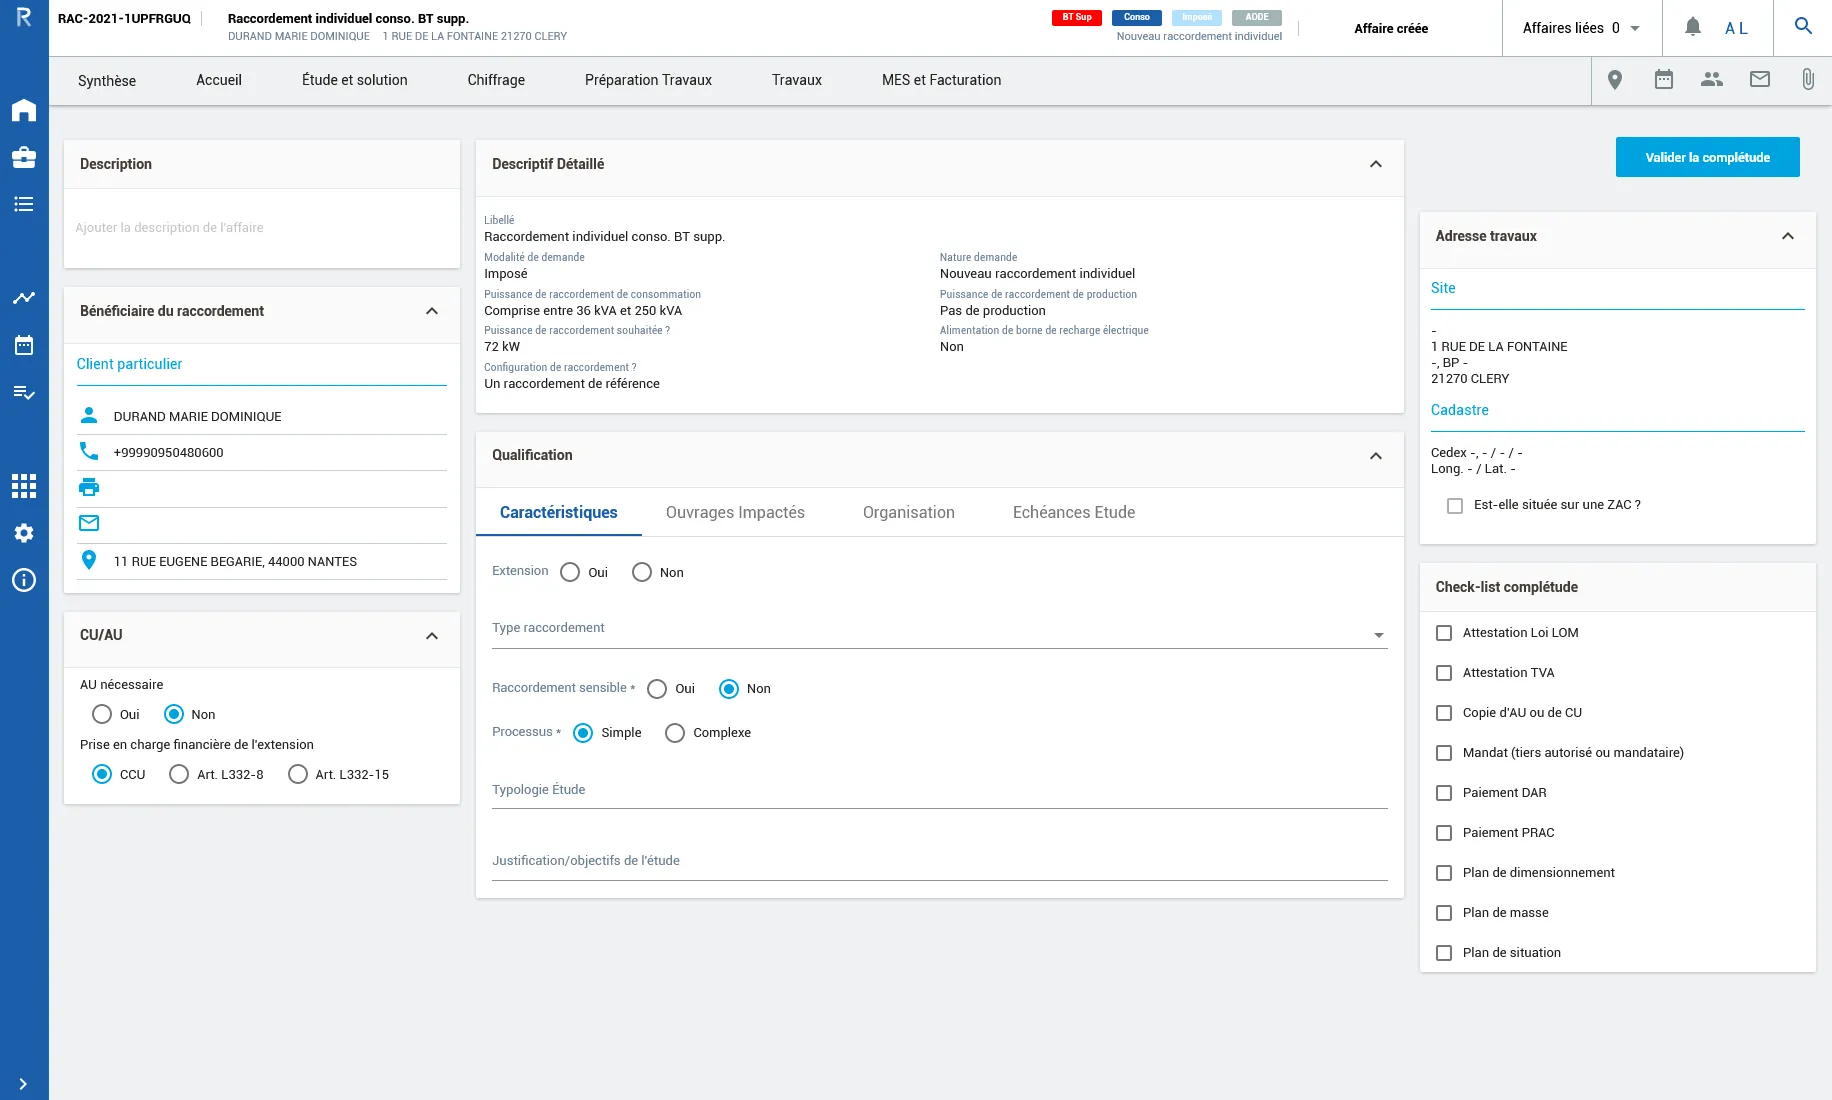
Task: Collapse the Descriptif Détaillé panel
Action: [x=1376, y=164]
